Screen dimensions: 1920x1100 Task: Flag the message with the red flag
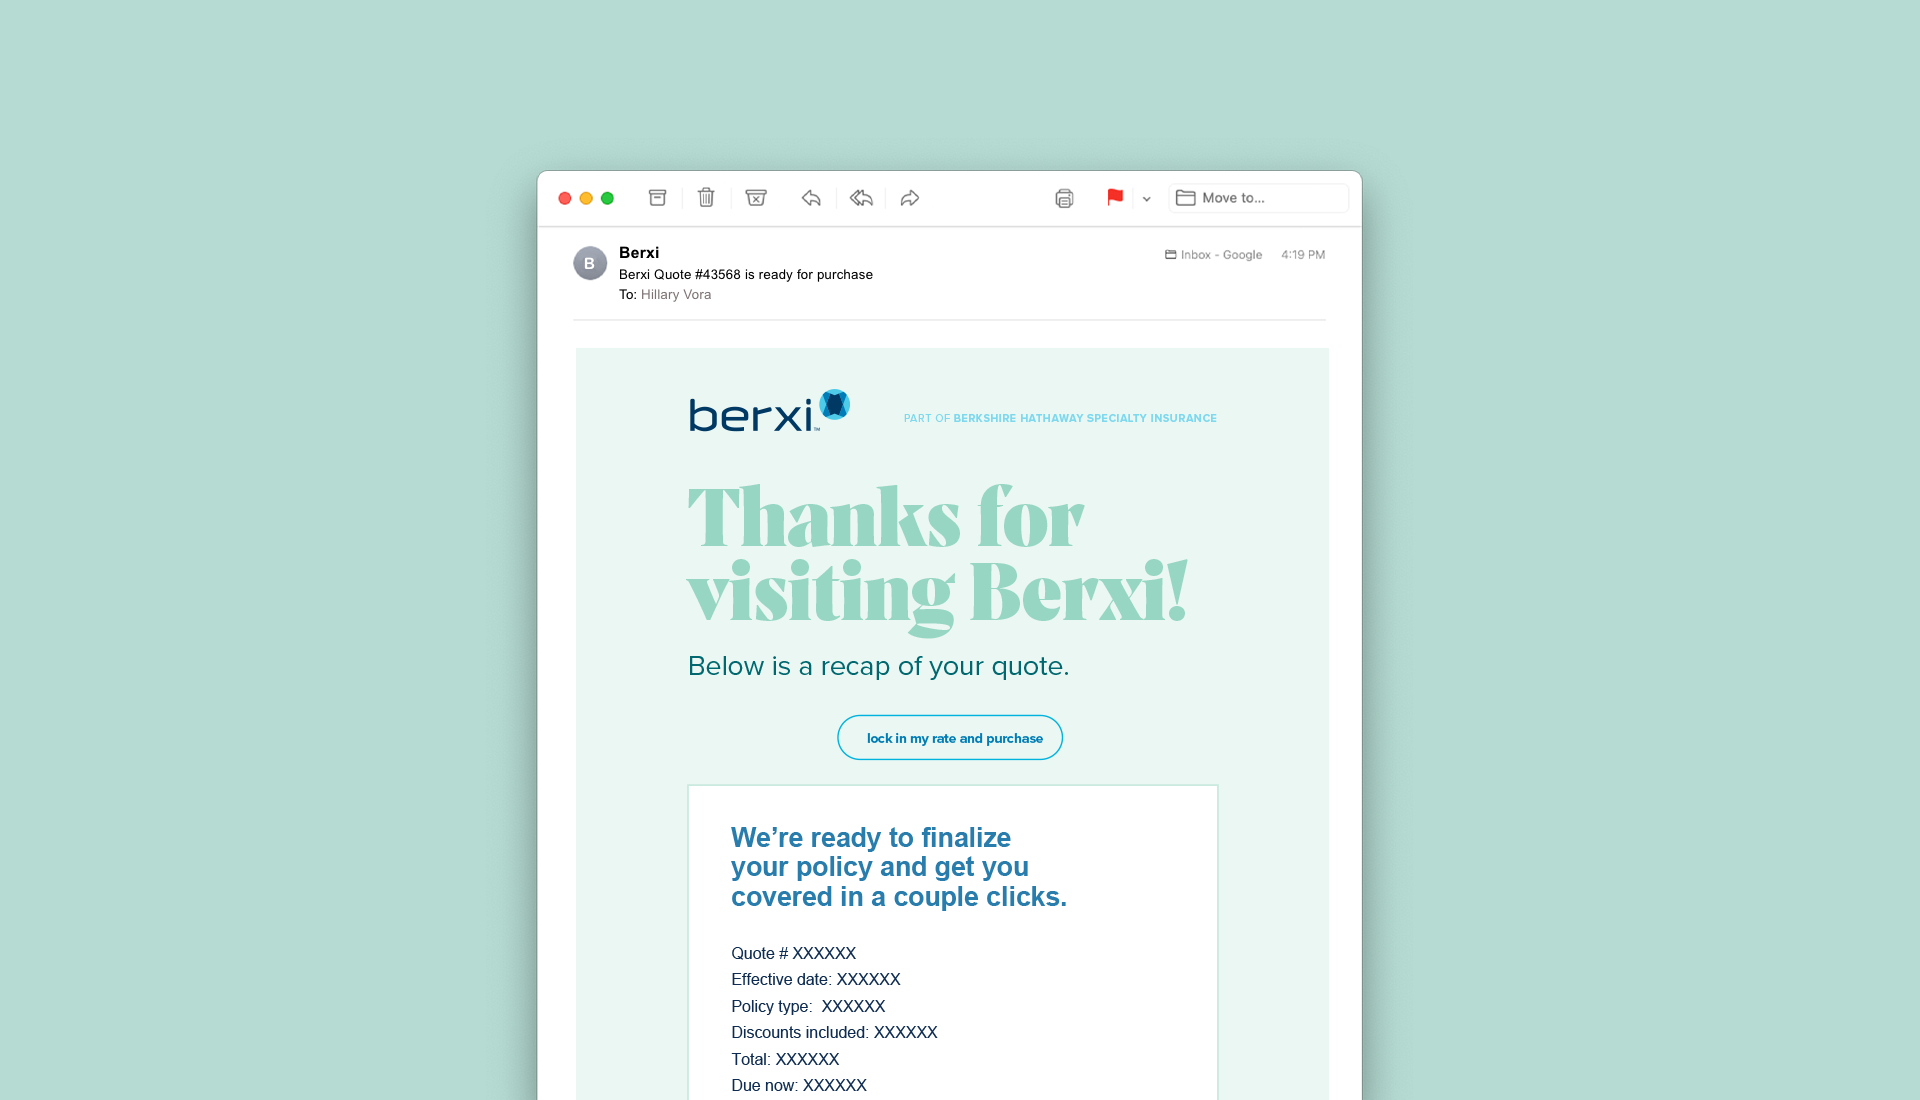pos(1115,197)
